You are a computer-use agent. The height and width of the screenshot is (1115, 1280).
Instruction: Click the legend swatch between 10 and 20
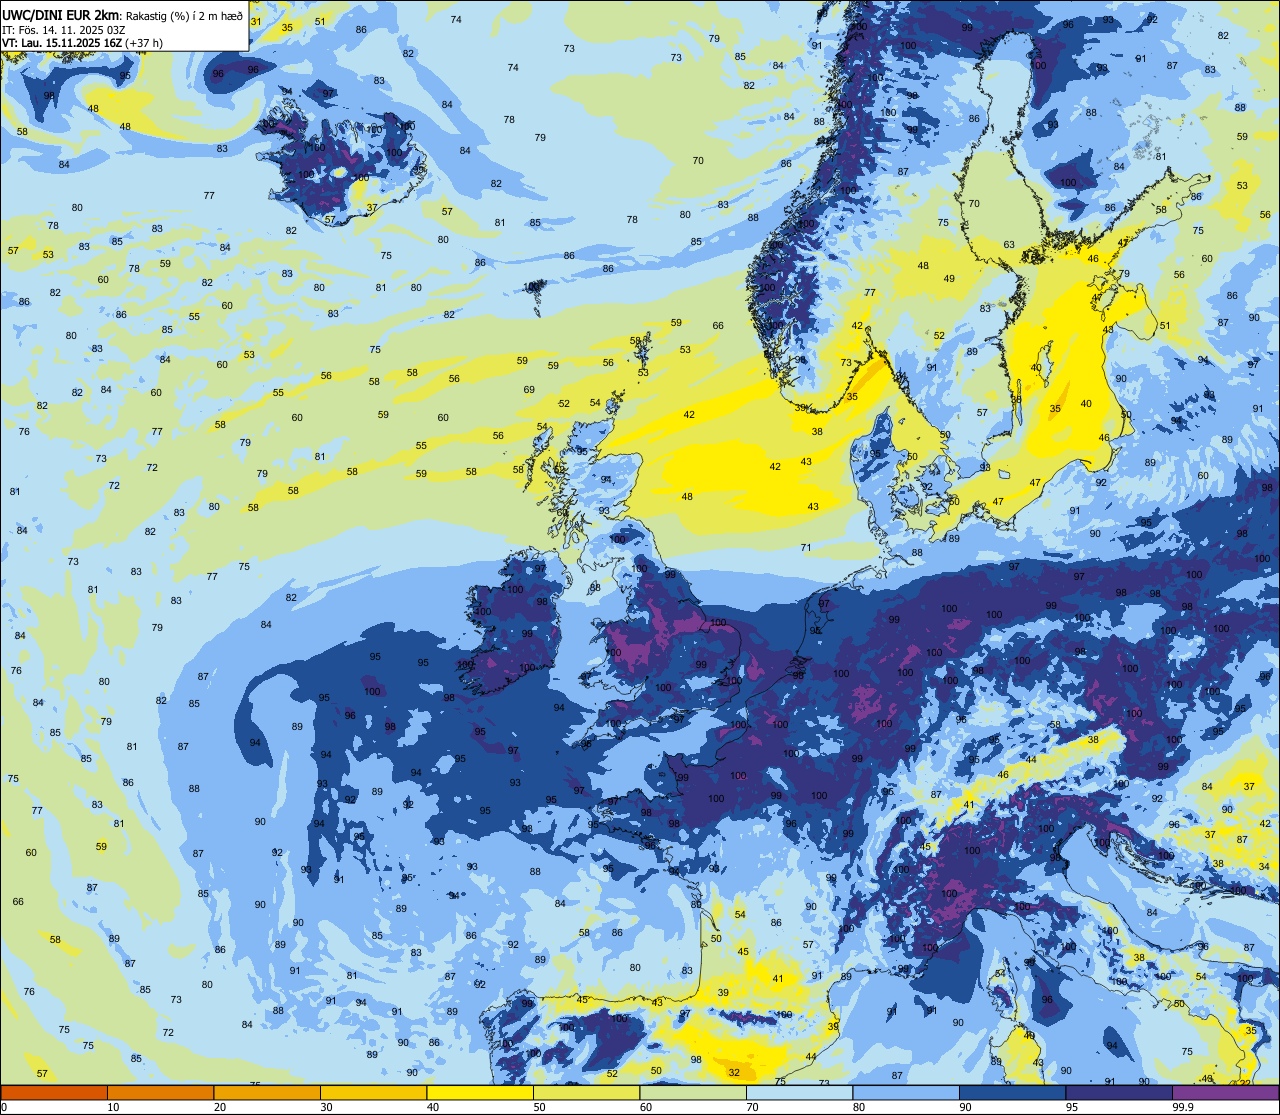pos(160,1092)
